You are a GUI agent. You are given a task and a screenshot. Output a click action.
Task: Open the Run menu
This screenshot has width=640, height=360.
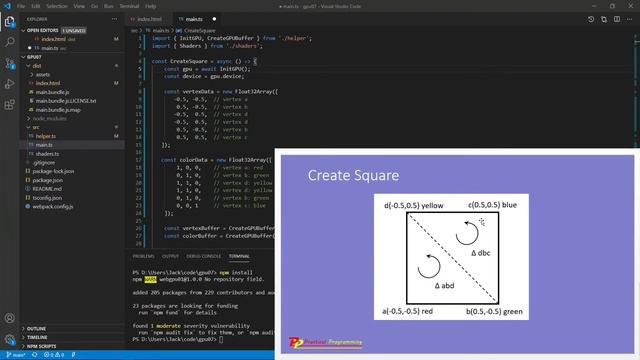(109, 6)
